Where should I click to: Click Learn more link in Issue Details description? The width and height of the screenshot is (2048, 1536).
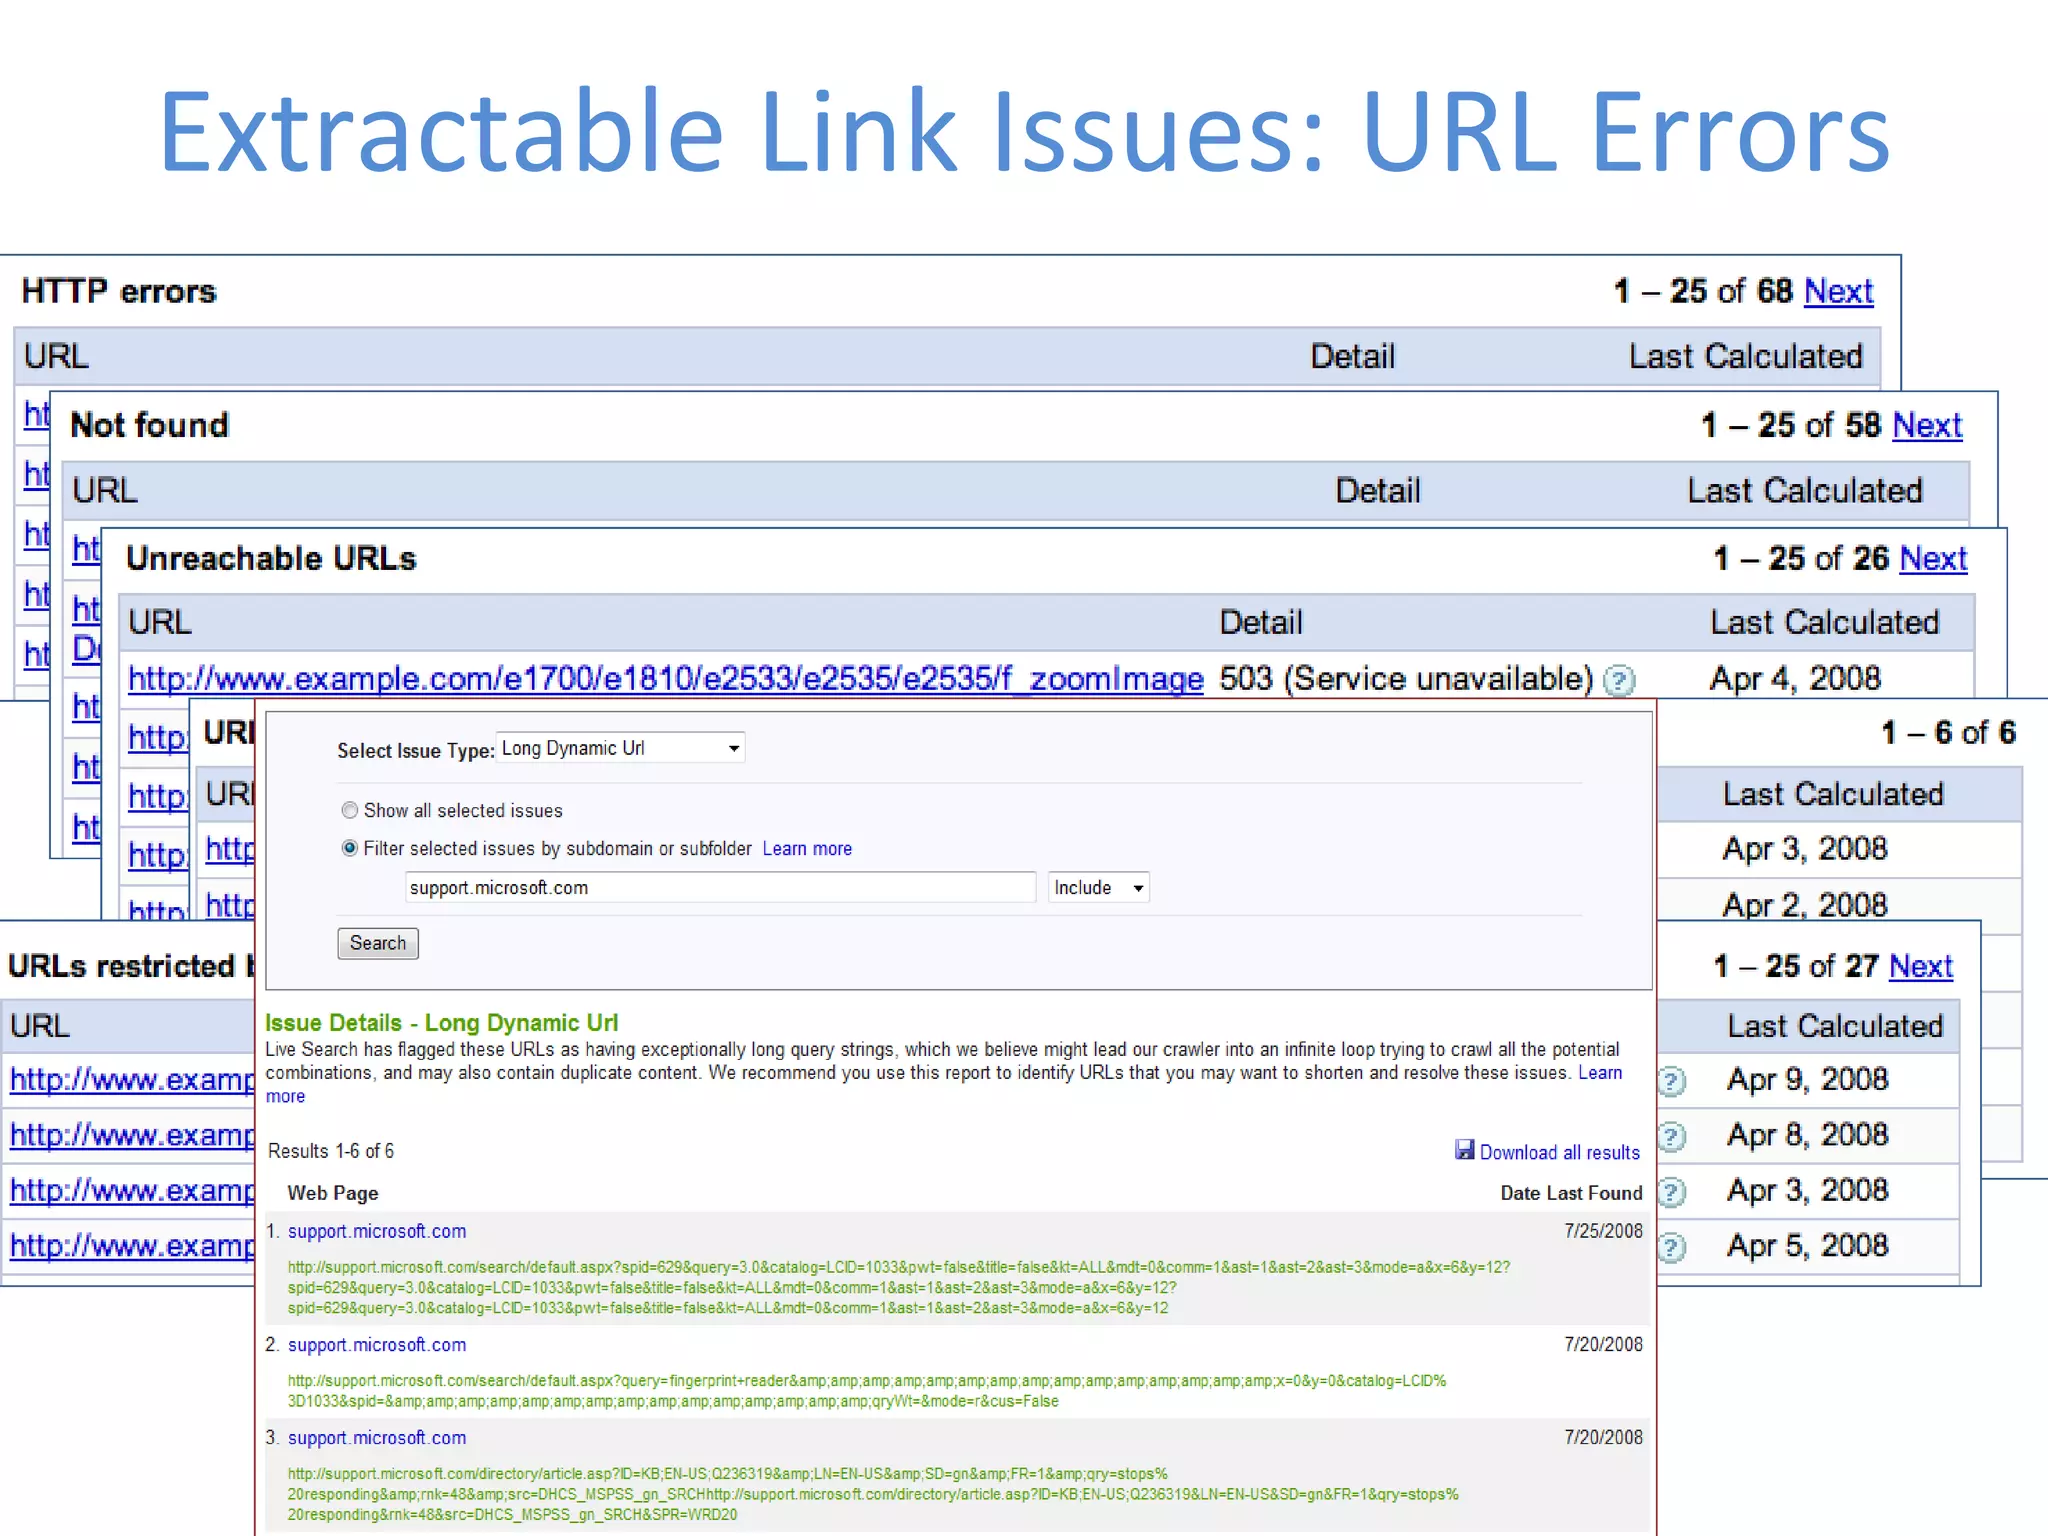1600,1073
